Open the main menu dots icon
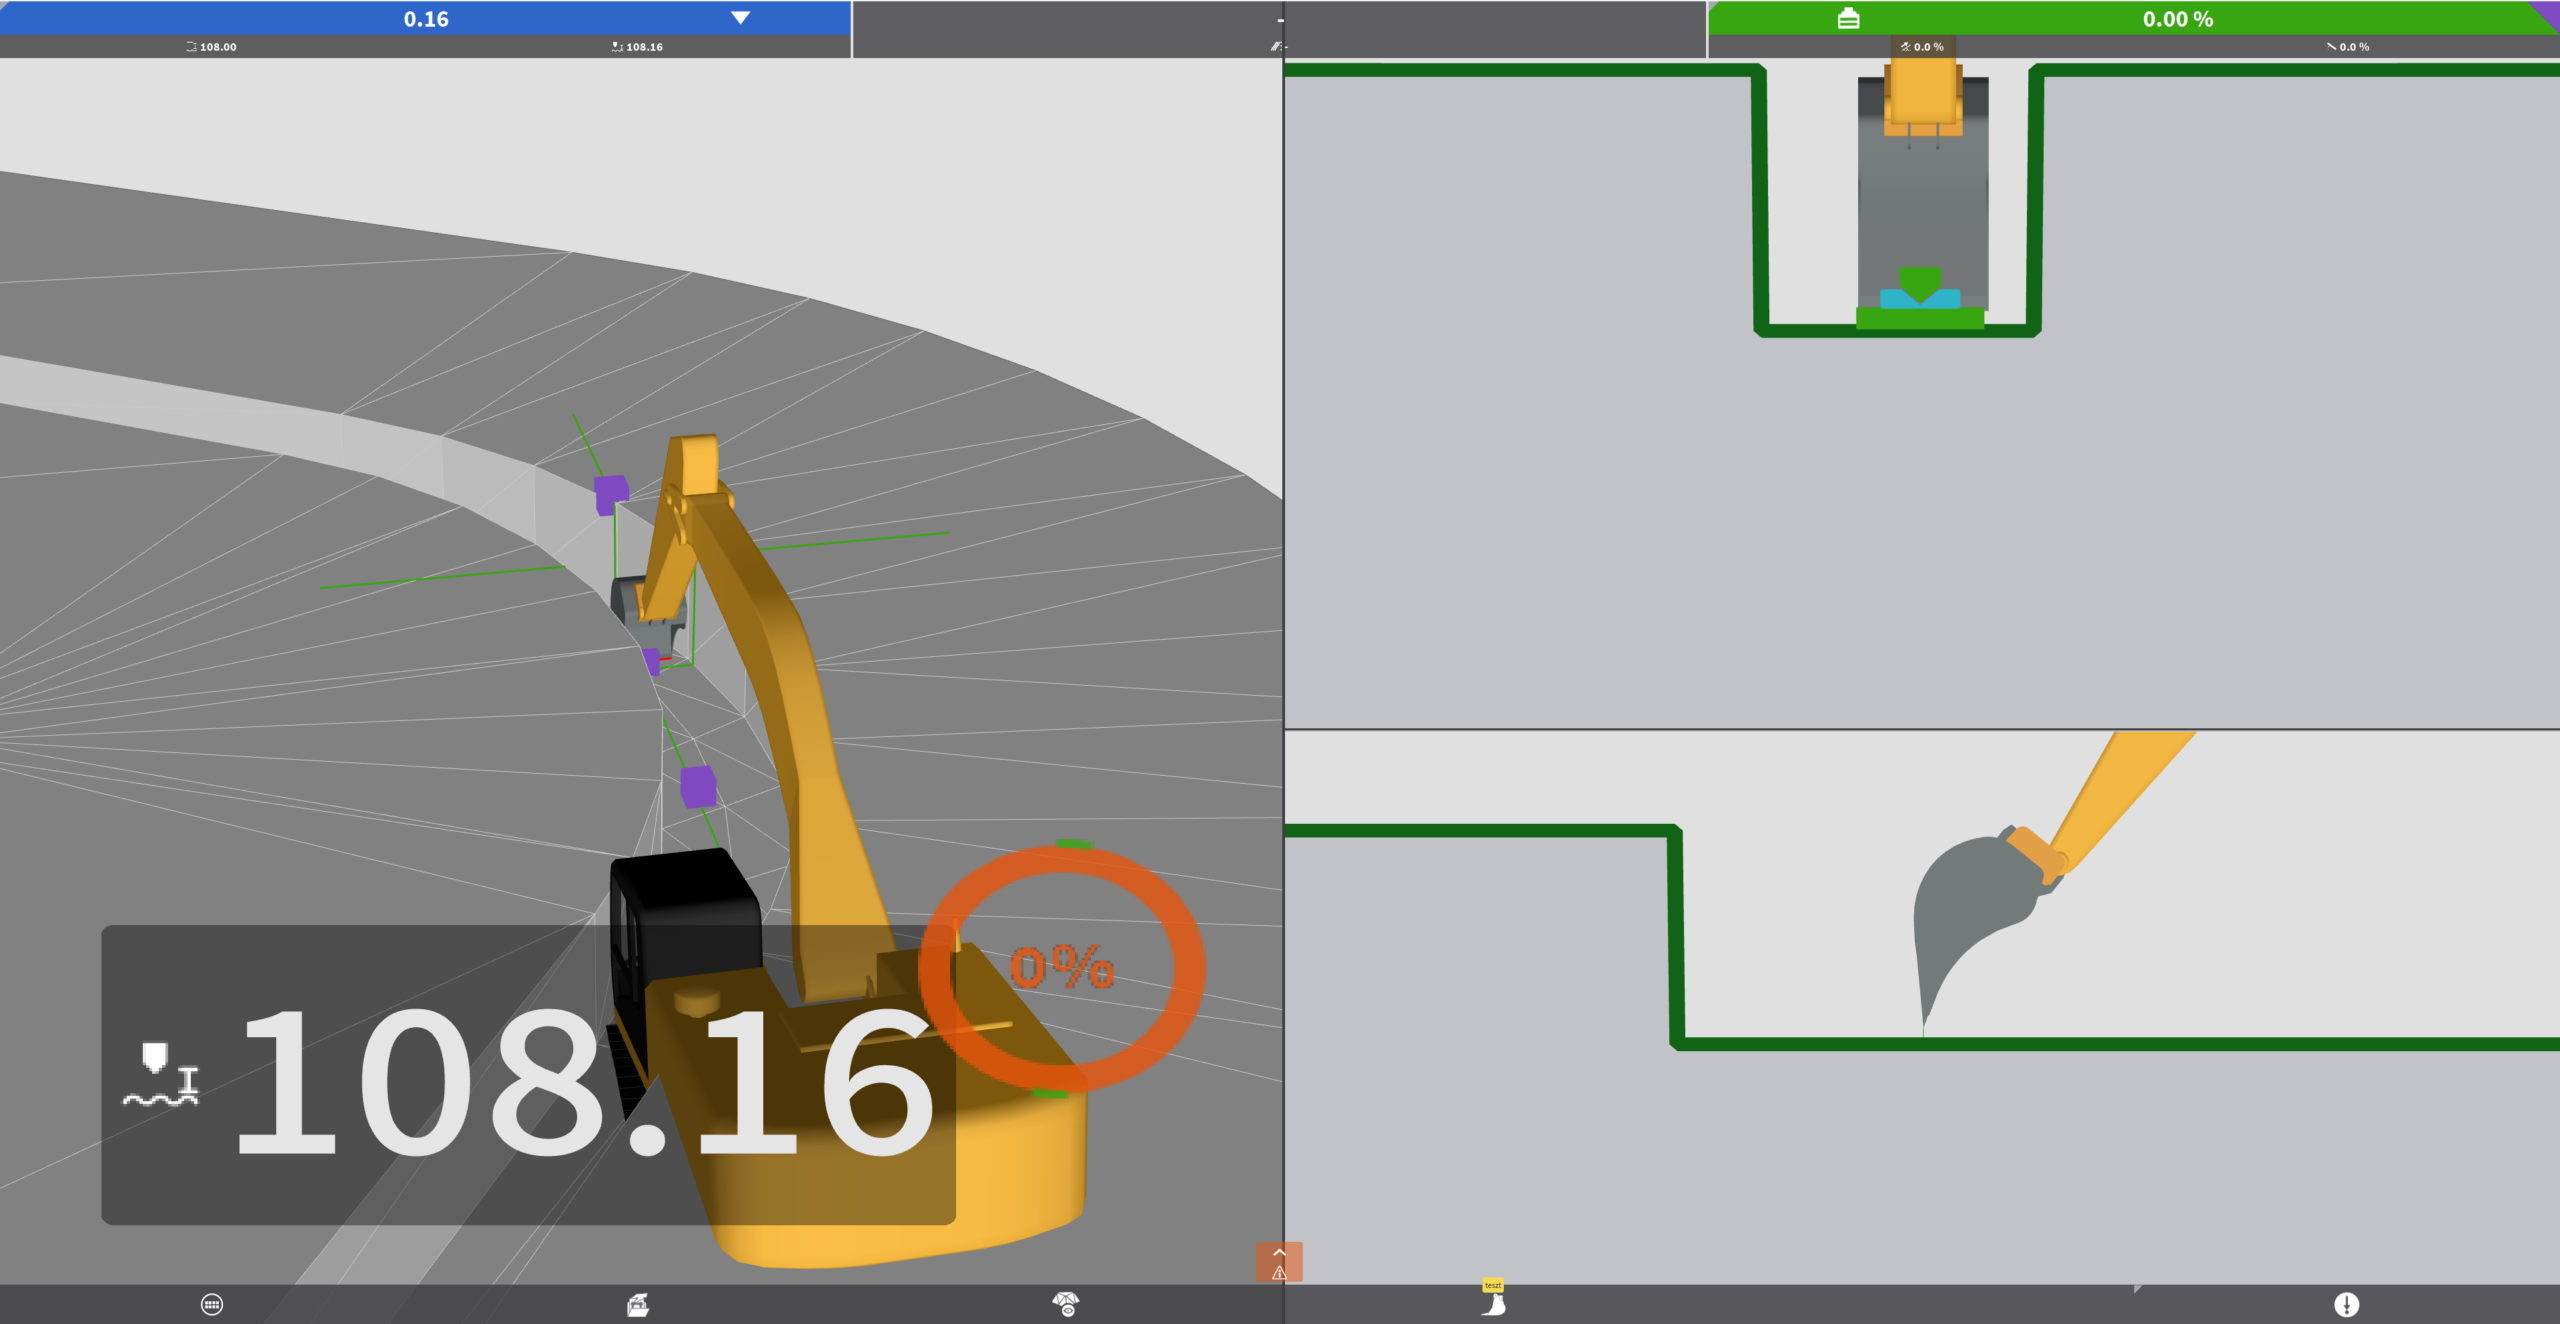 point(212,1304)
